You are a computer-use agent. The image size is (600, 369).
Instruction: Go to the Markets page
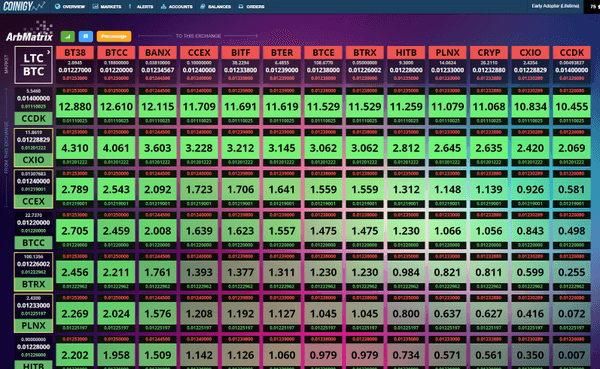[107, 7]
